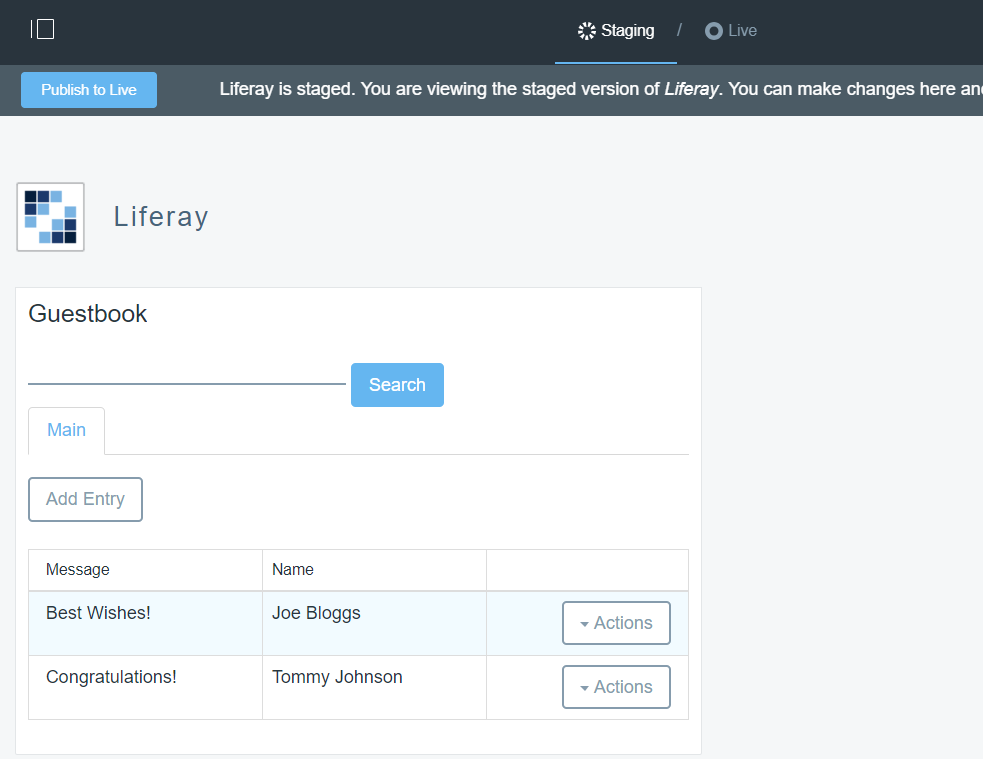Image resolution: width=983 pixels, height=759 pixels.
Task: Click the Live circle icon
Action: coord(713,31)
